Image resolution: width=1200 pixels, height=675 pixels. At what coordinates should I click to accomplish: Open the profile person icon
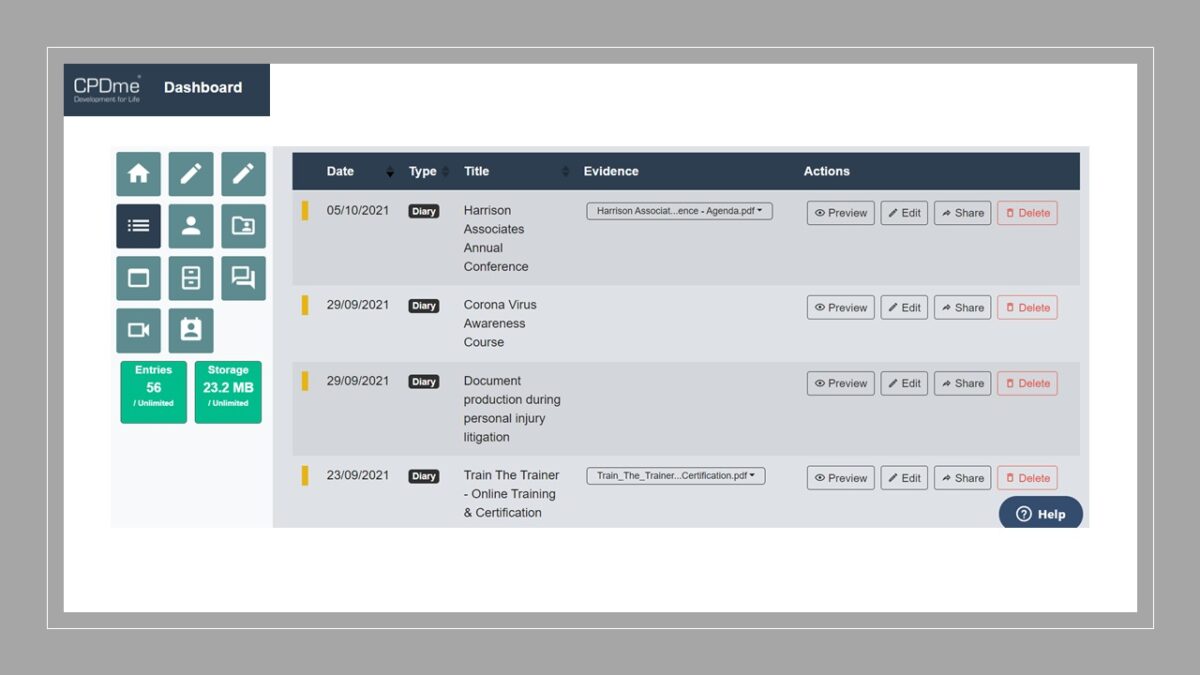pyautogui.click(x=191, y=226)
